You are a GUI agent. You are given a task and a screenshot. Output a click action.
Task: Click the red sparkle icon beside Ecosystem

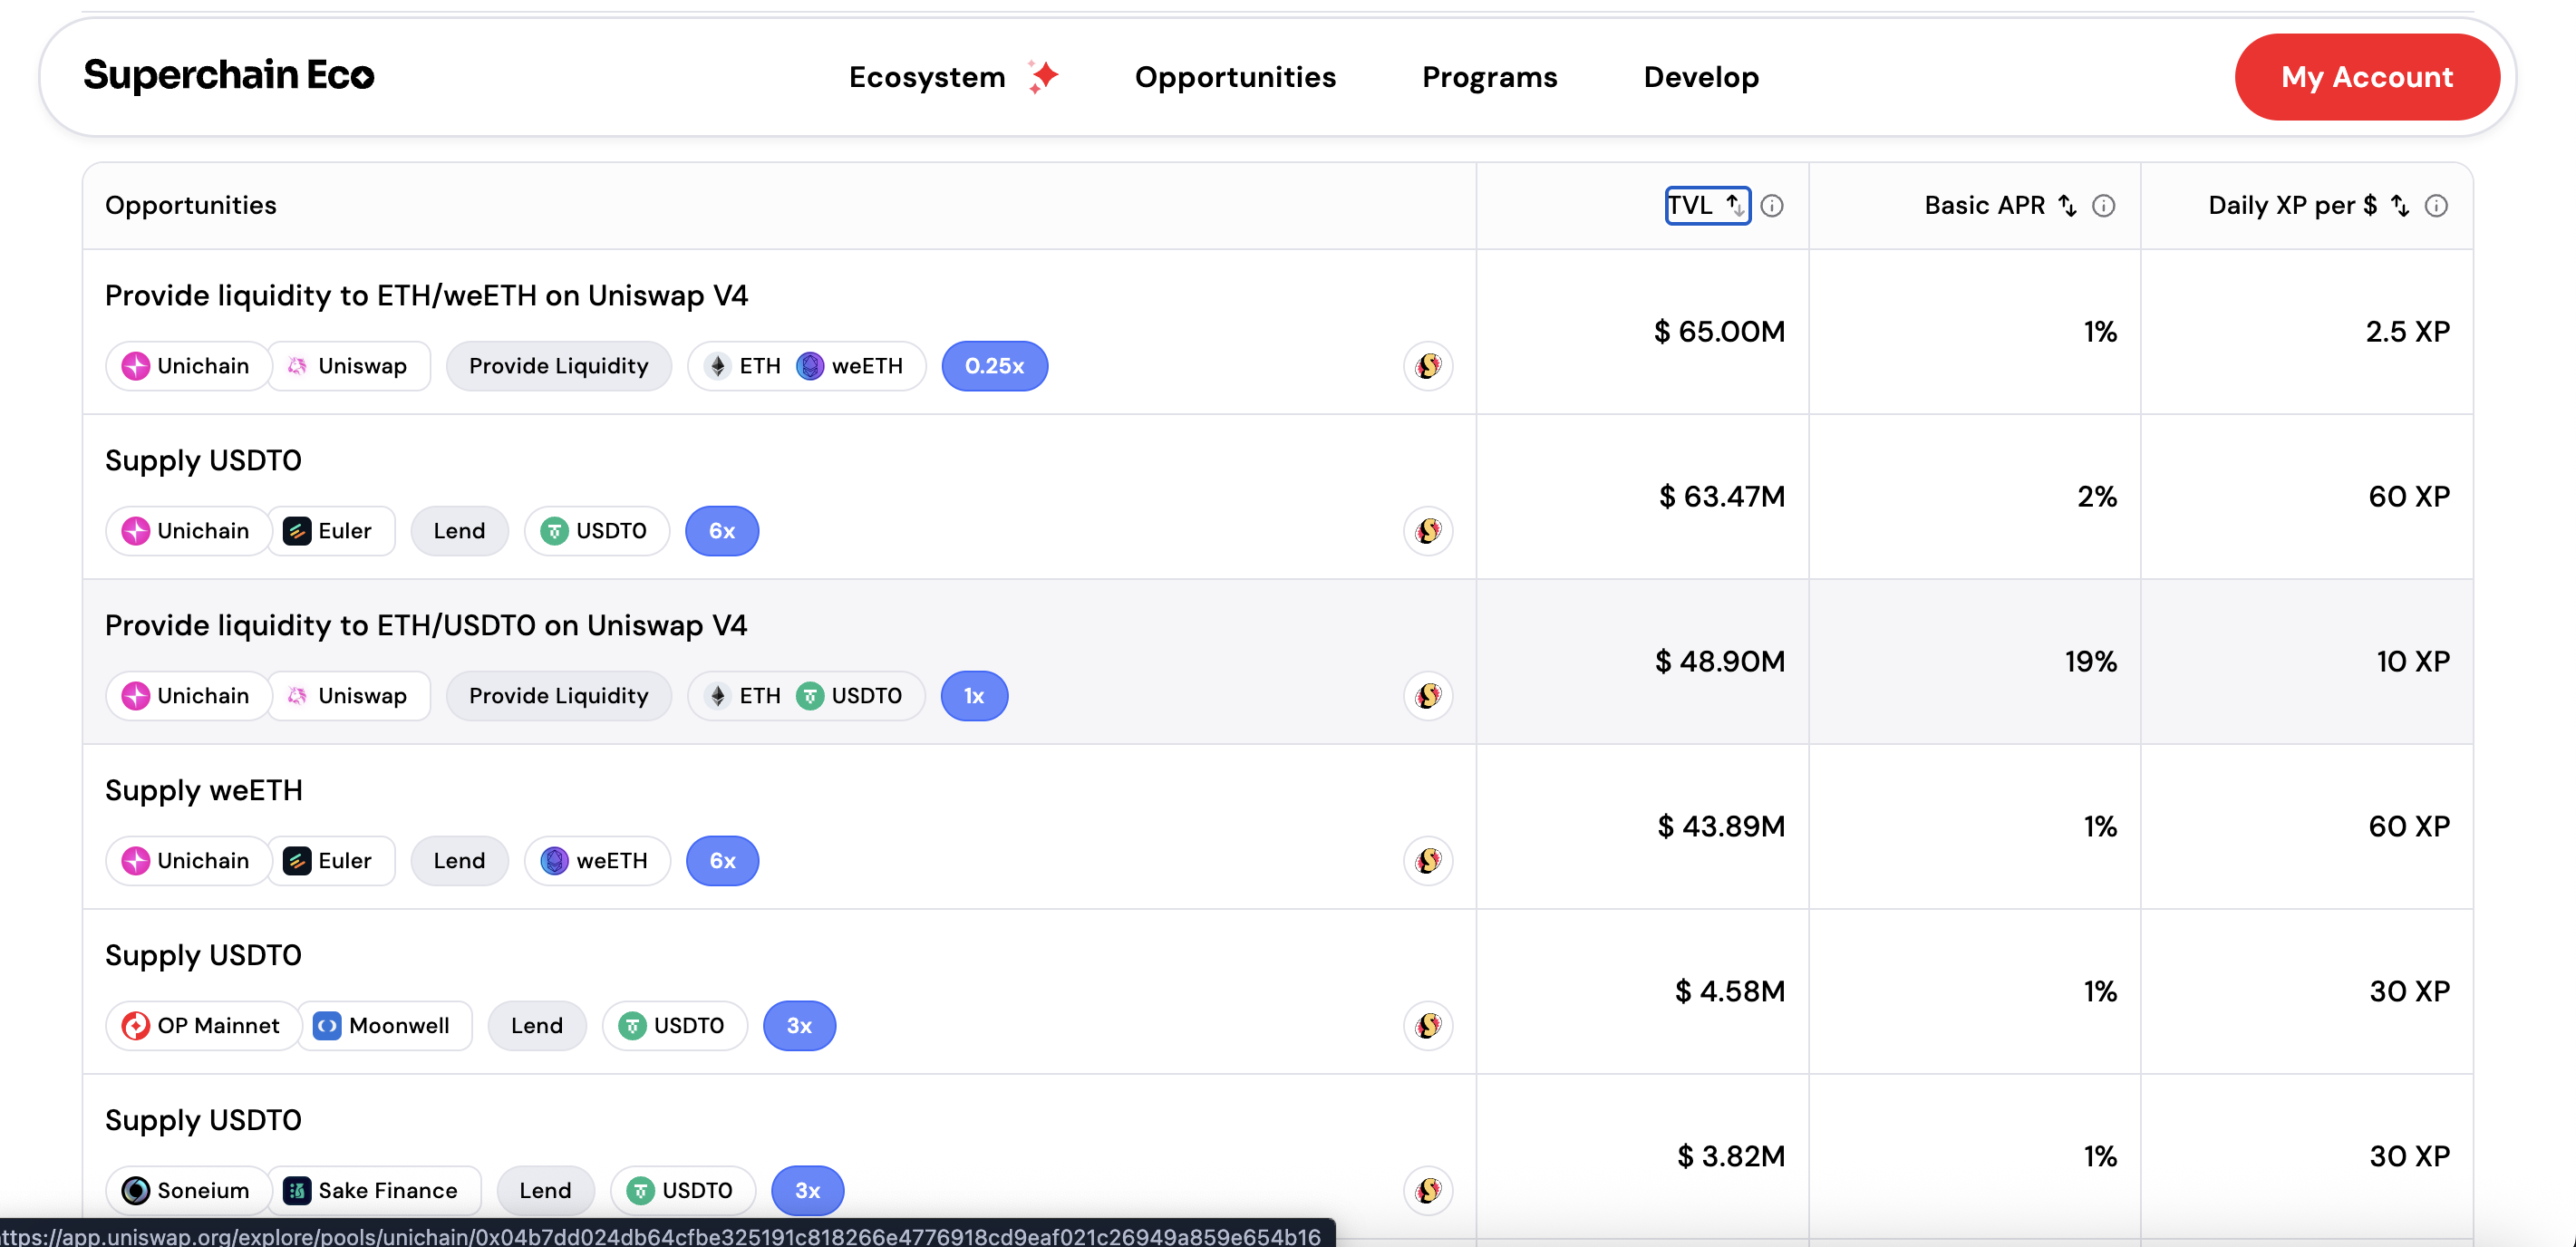coord(1043,76)
